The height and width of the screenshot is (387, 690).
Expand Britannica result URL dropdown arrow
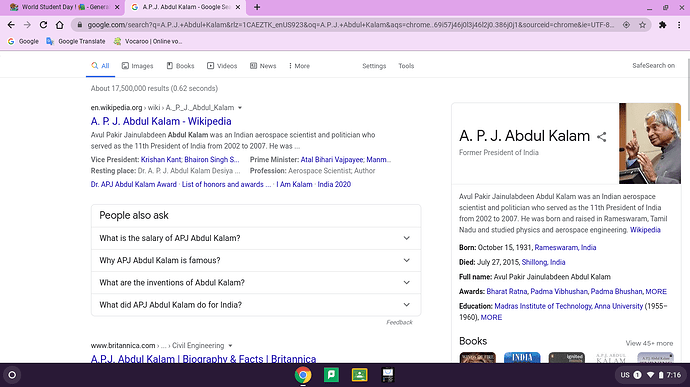pos(230,346)
